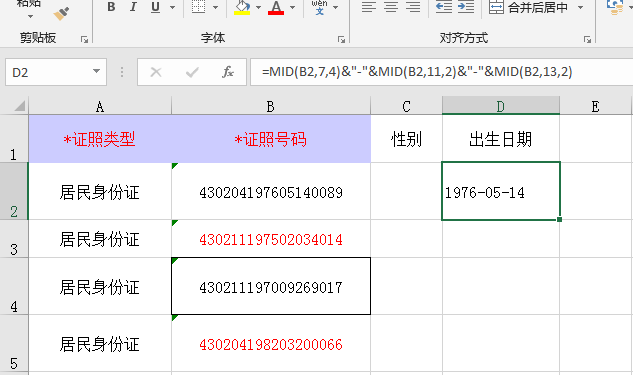Viewport: 633px width, 375px height.
Task: Align text right
Action: tap(413, 7)
